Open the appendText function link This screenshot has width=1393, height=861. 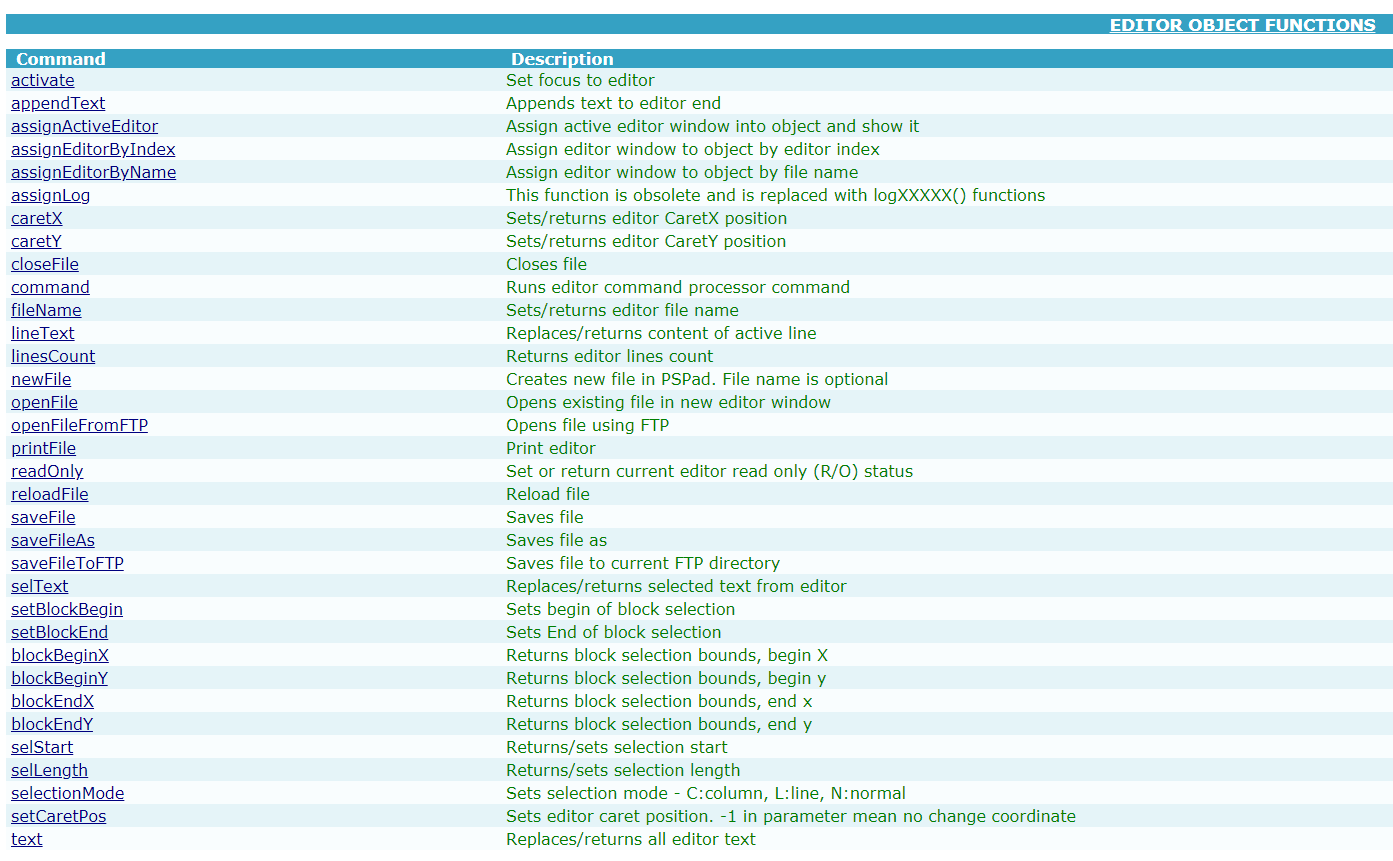(x=58, y=103)
